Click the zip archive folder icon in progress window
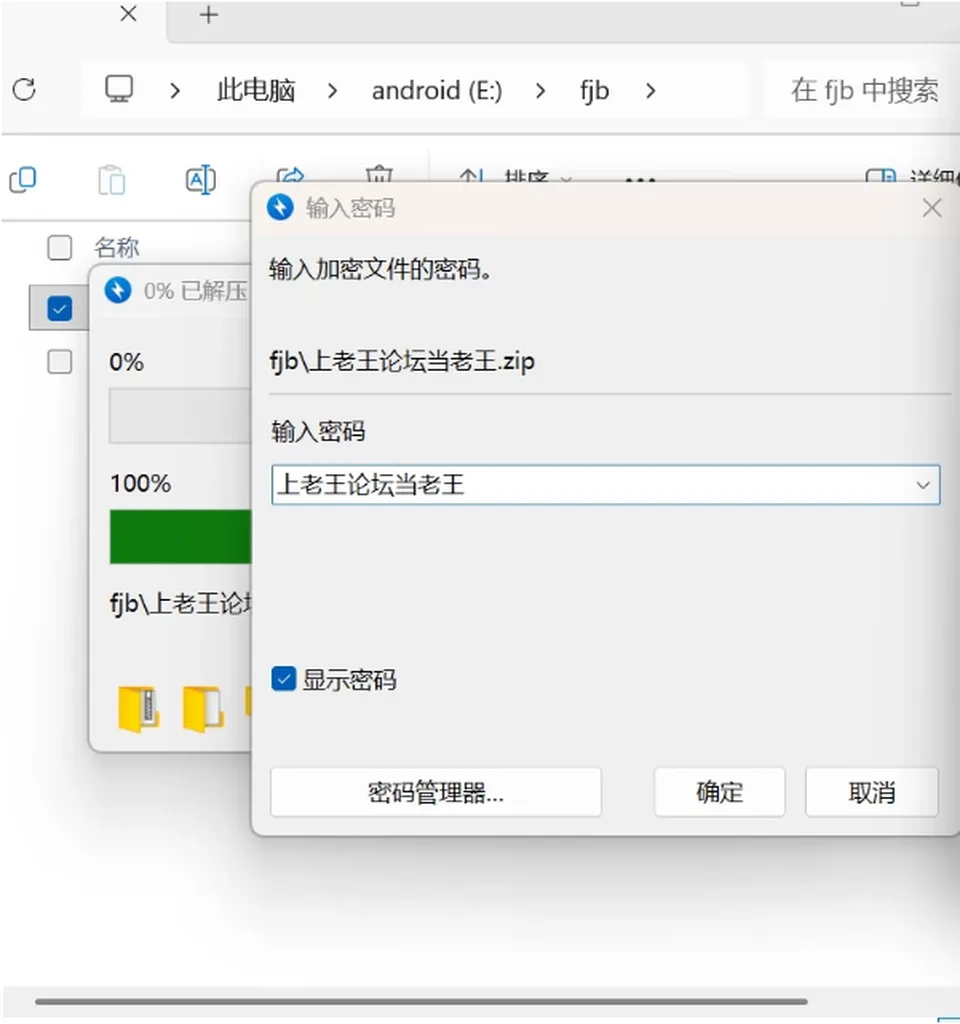This screenshot has height=1024, width=960. pyautogui.click(x=138, y=709)
